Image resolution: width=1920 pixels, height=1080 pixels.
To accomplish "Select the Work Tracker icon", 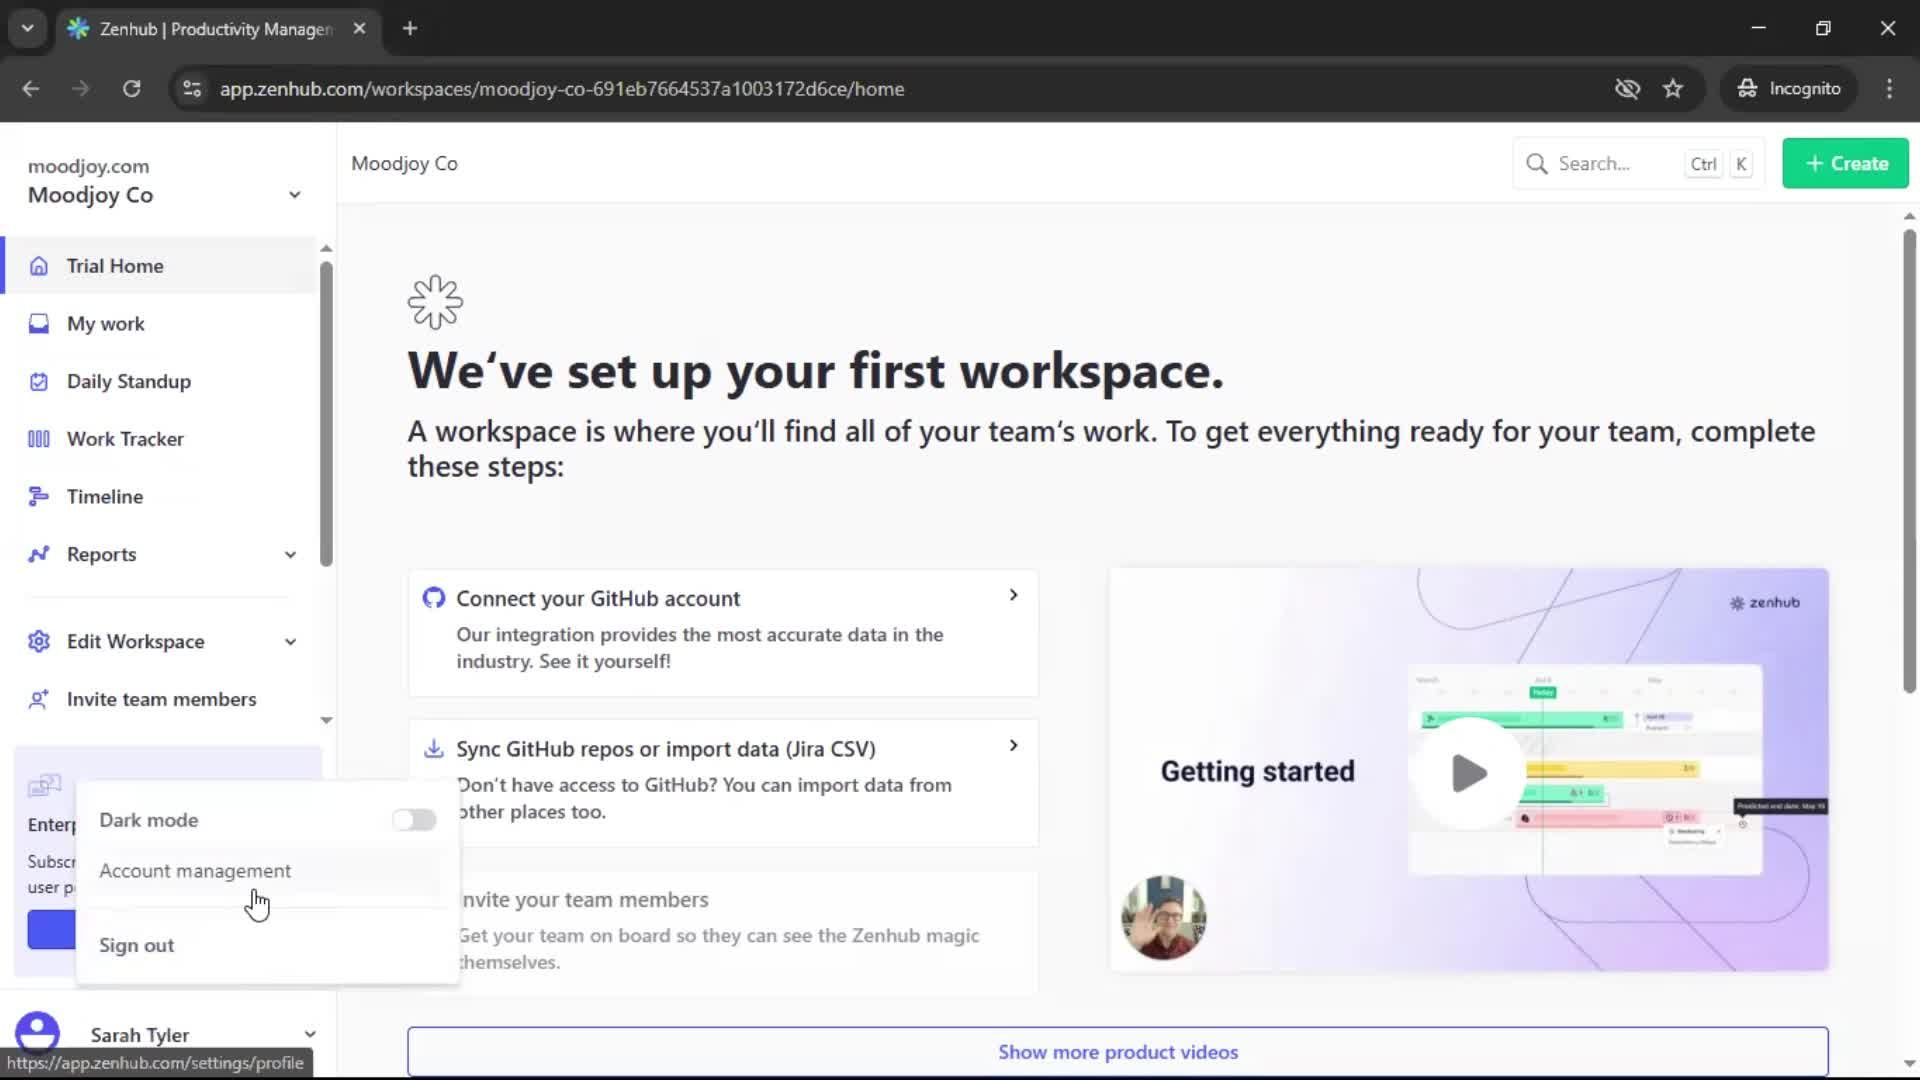I will (x=38, y=438).
